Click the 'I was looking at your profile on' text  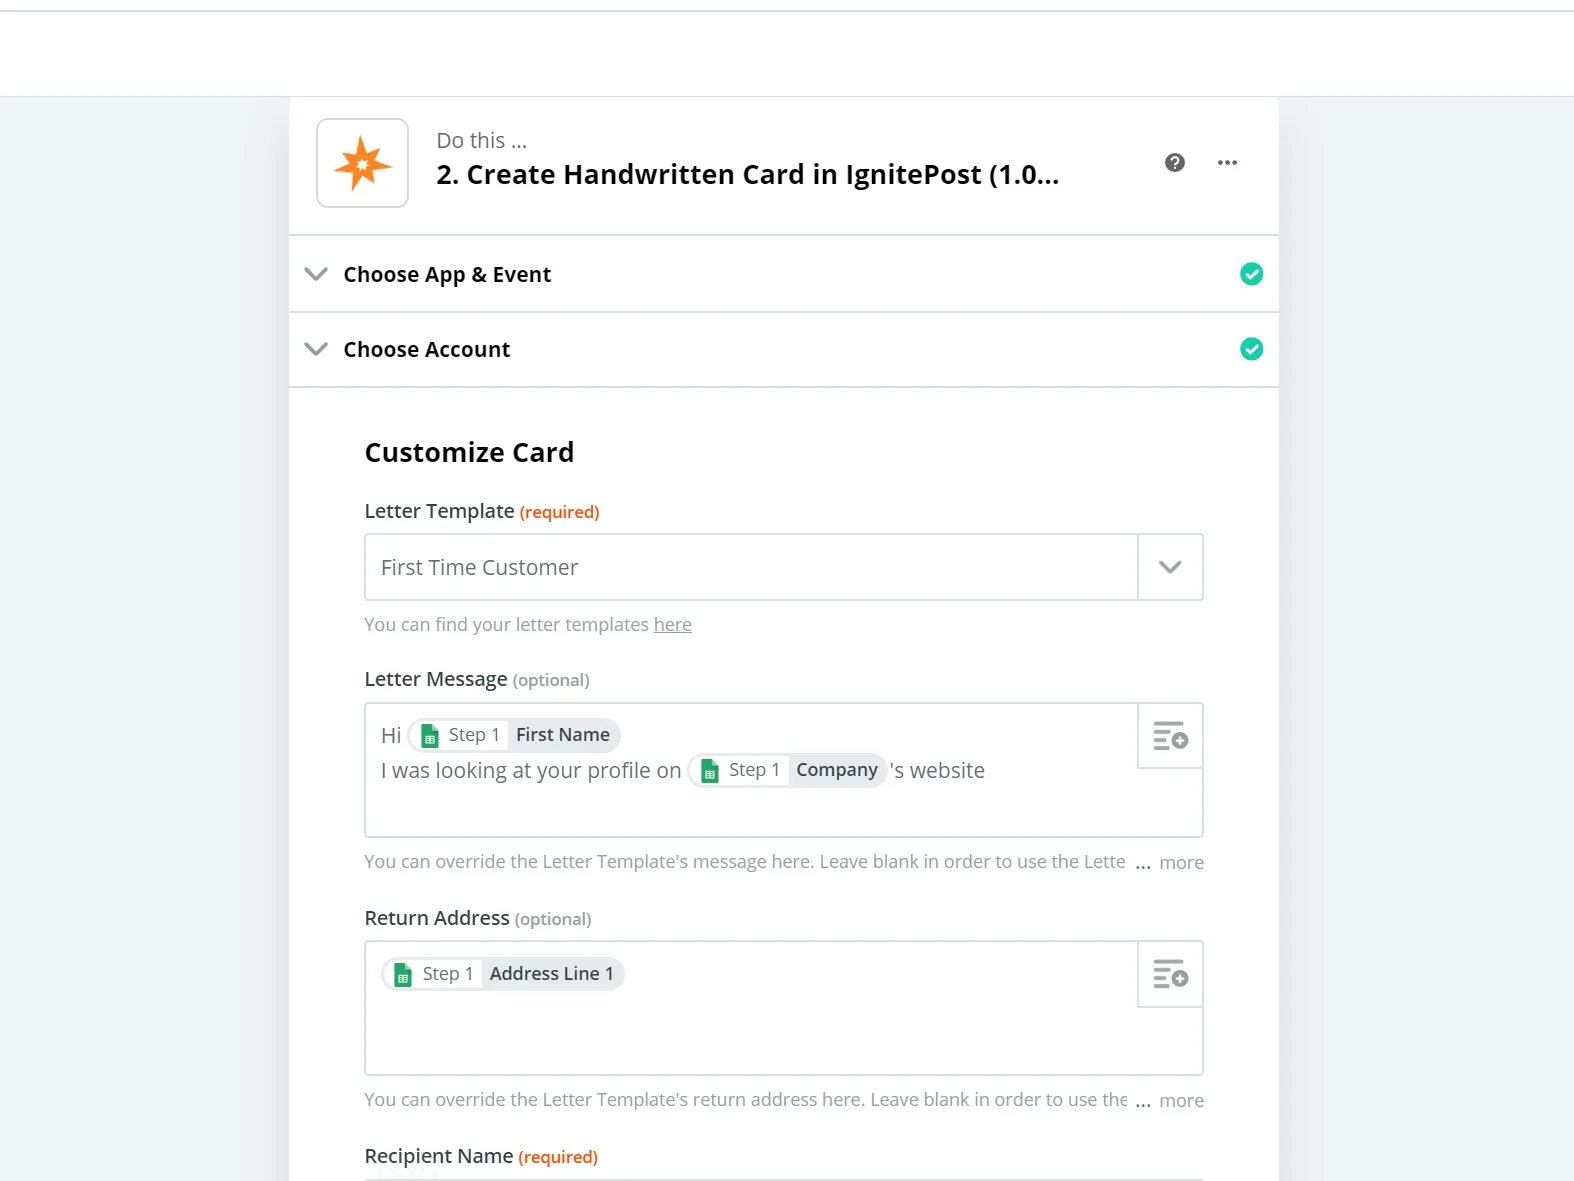pos(531,771)
